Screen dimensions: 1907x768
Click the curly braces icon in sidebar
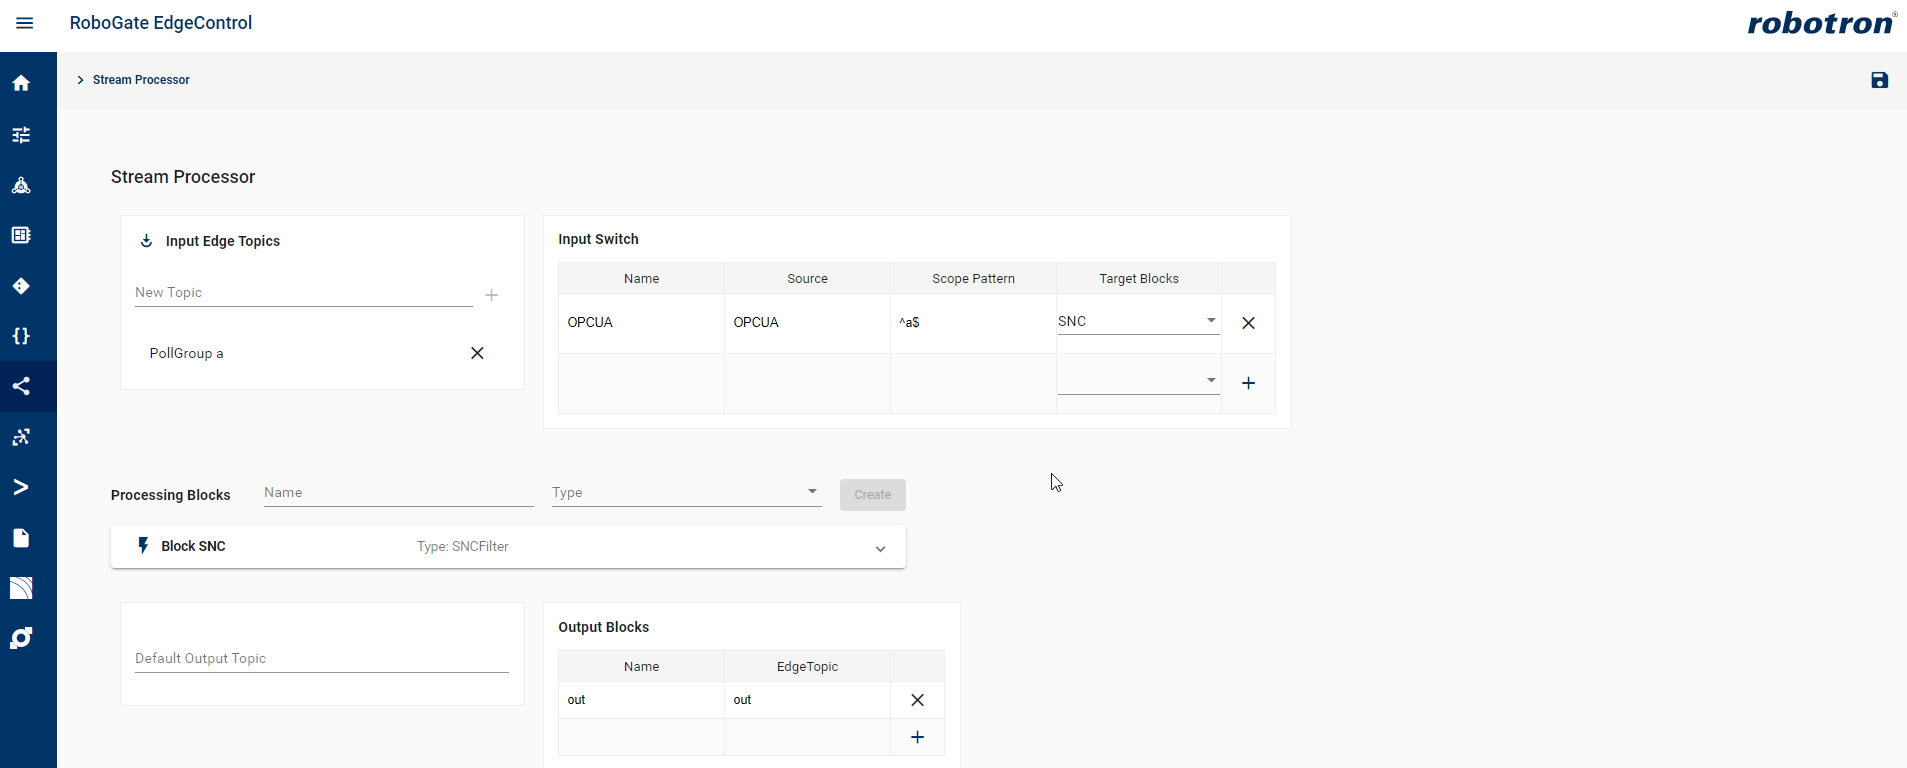pos(21,336)
